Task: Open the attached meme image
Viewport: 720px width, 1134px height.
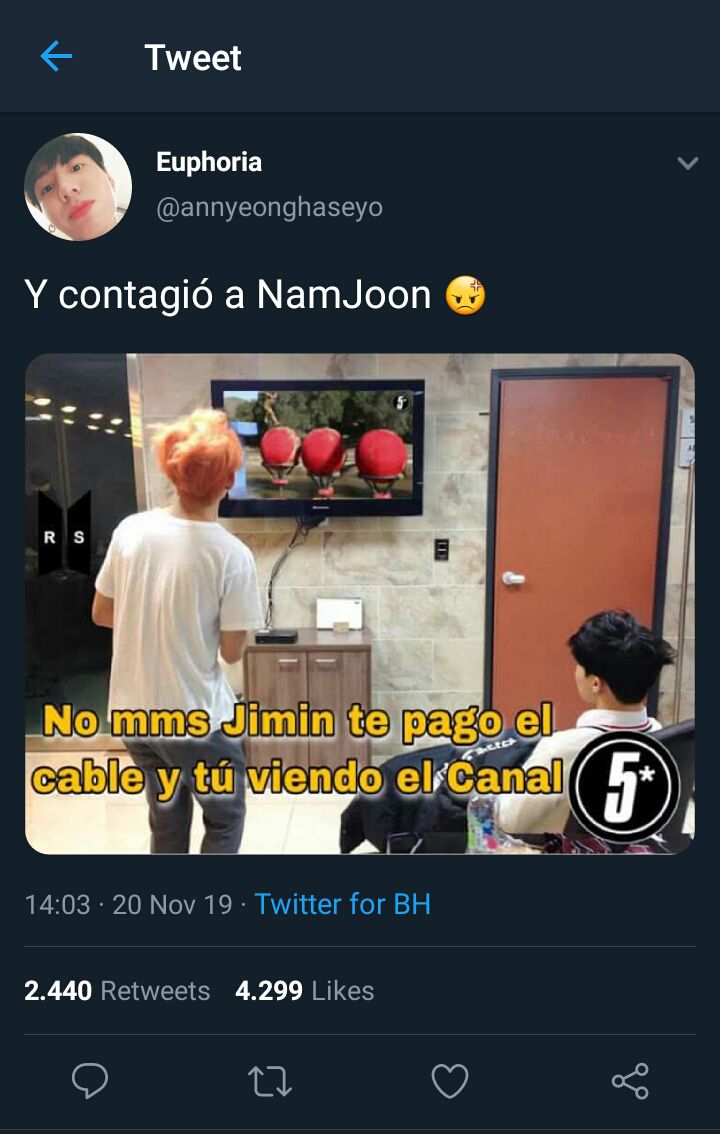Action: click(x=360, y=603)
